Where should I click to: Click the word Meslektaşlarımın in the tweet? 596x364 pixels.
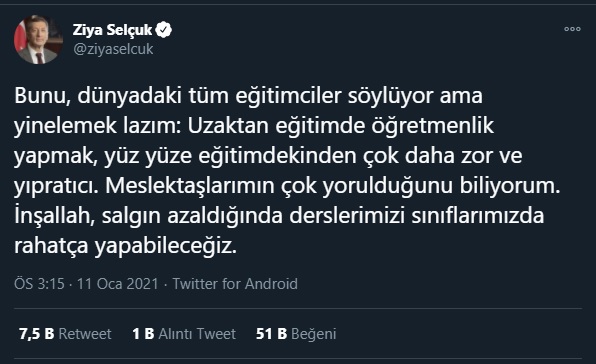tap(190, 186)
